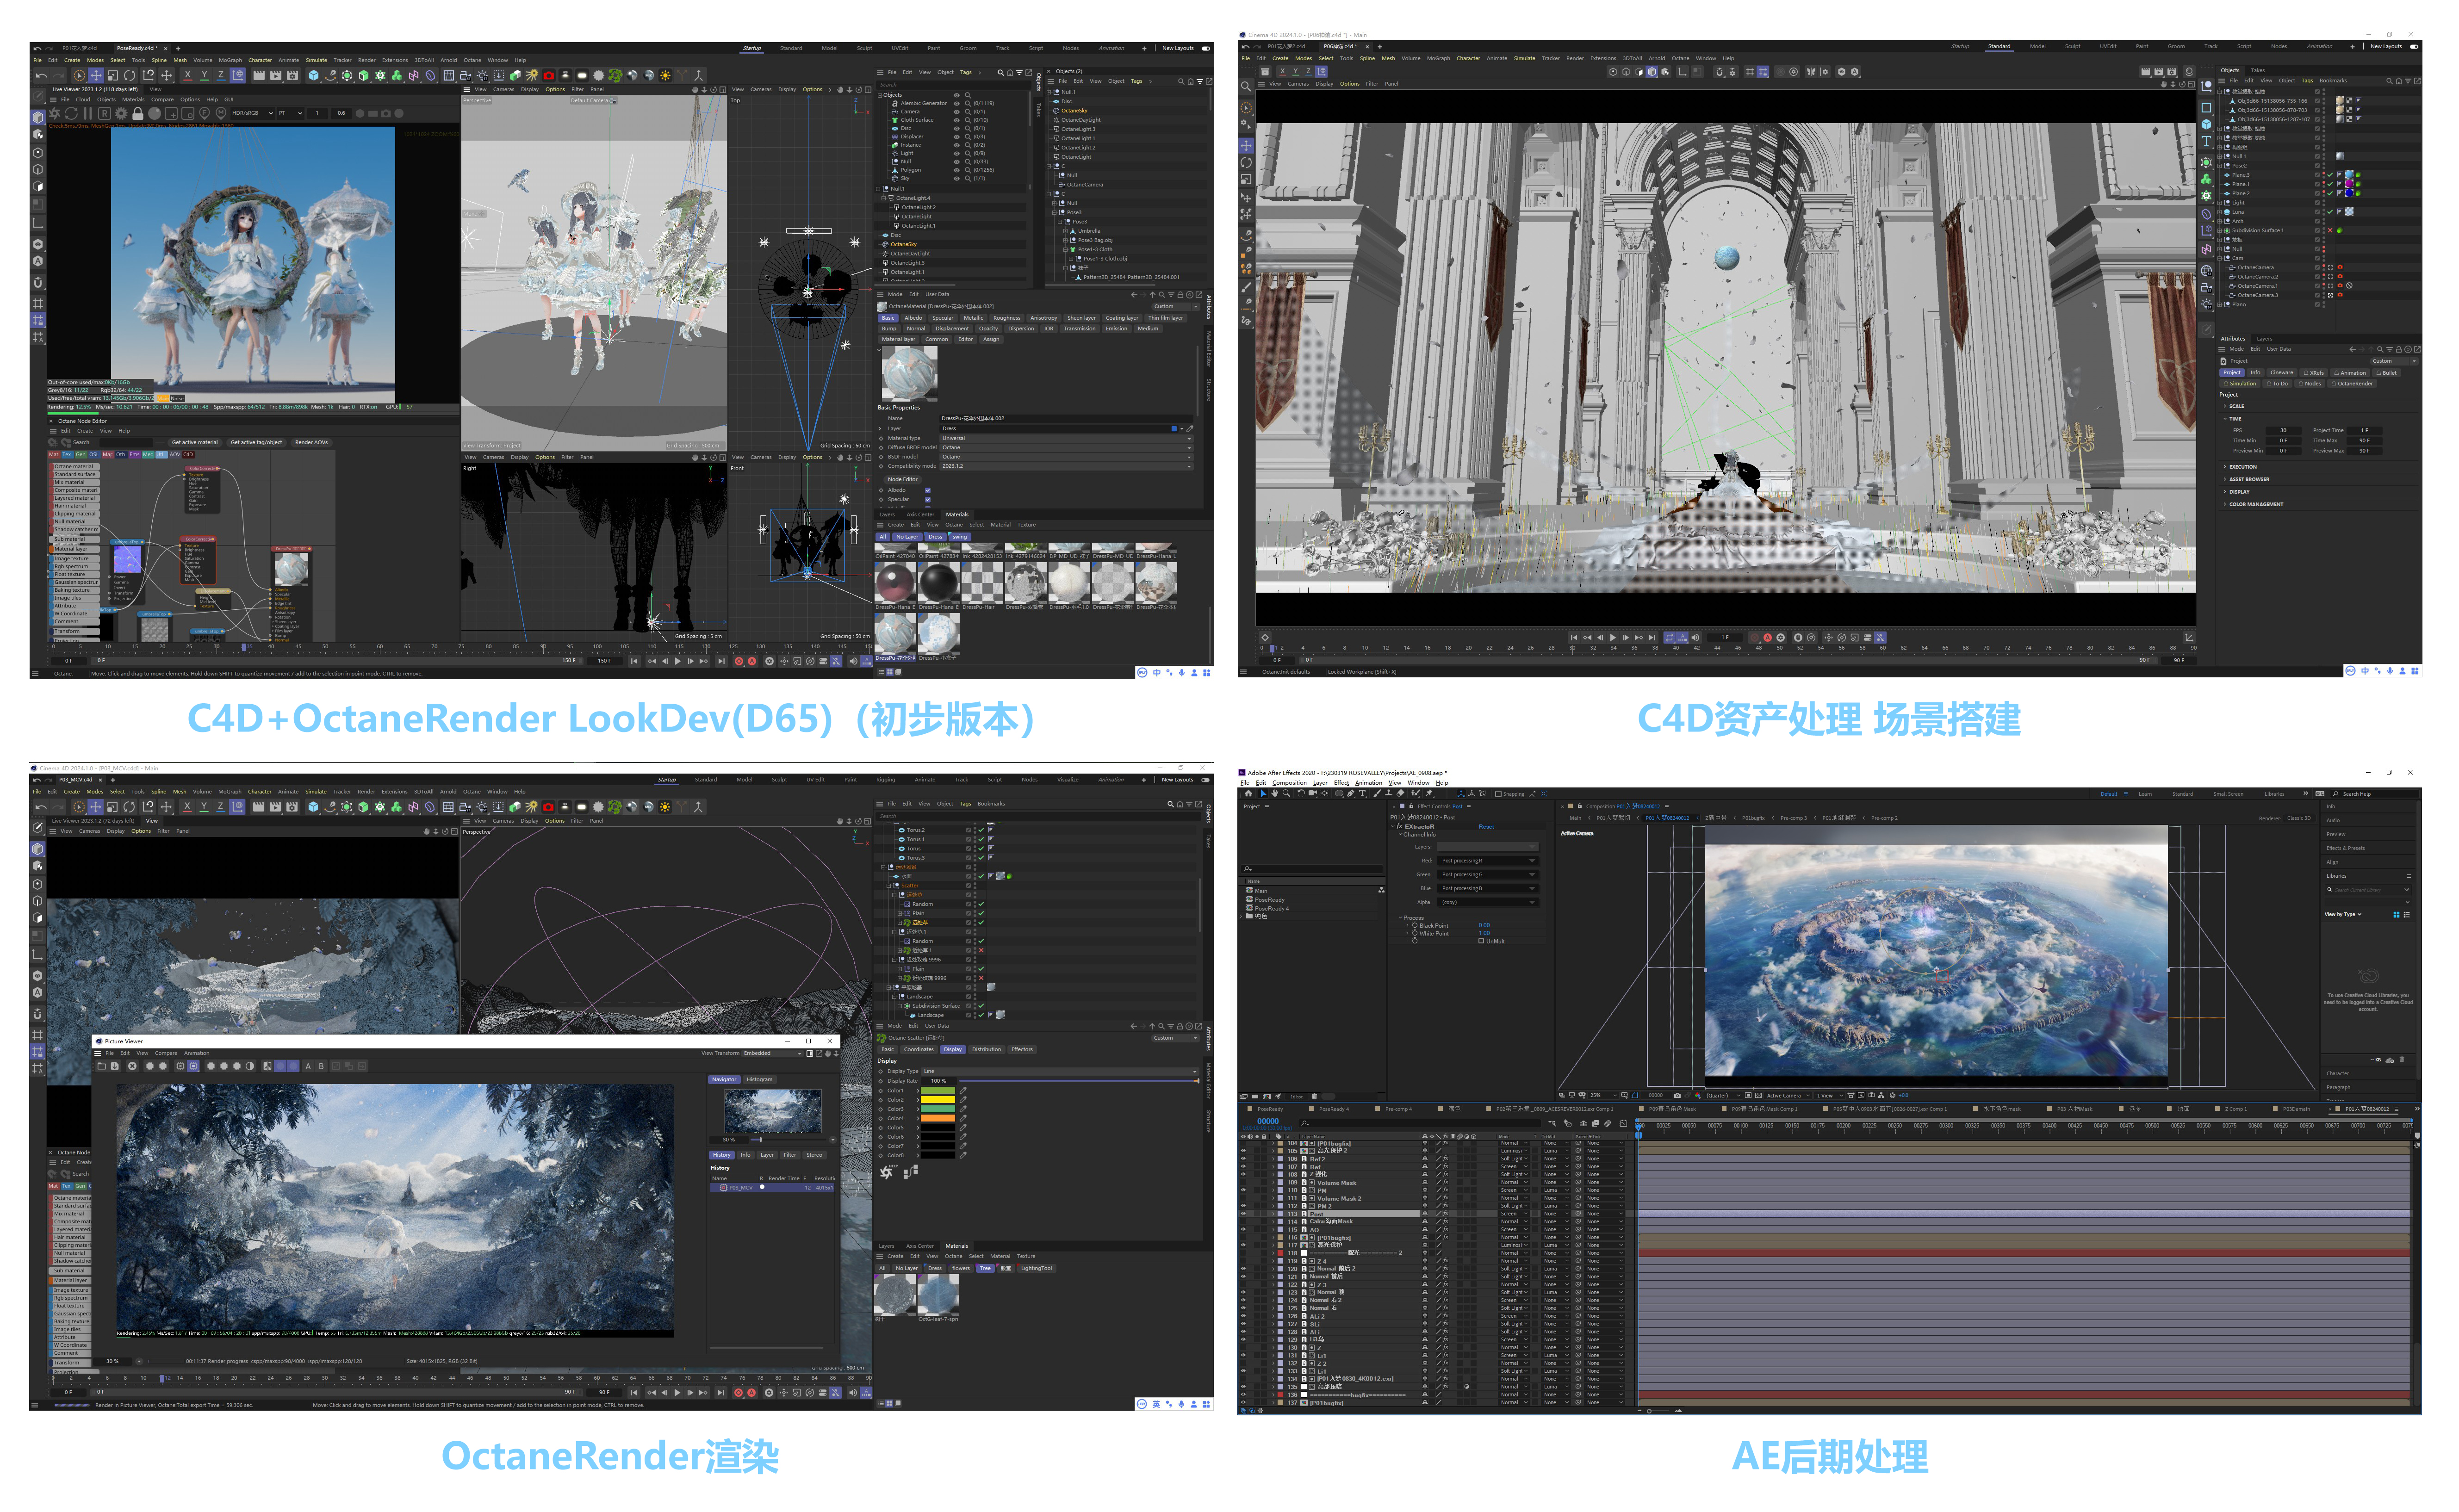Click open folder icon in Picture Viewer toolbar
The width and height of the screenshot is (2459, 1512).
[x=102, y=1066]
